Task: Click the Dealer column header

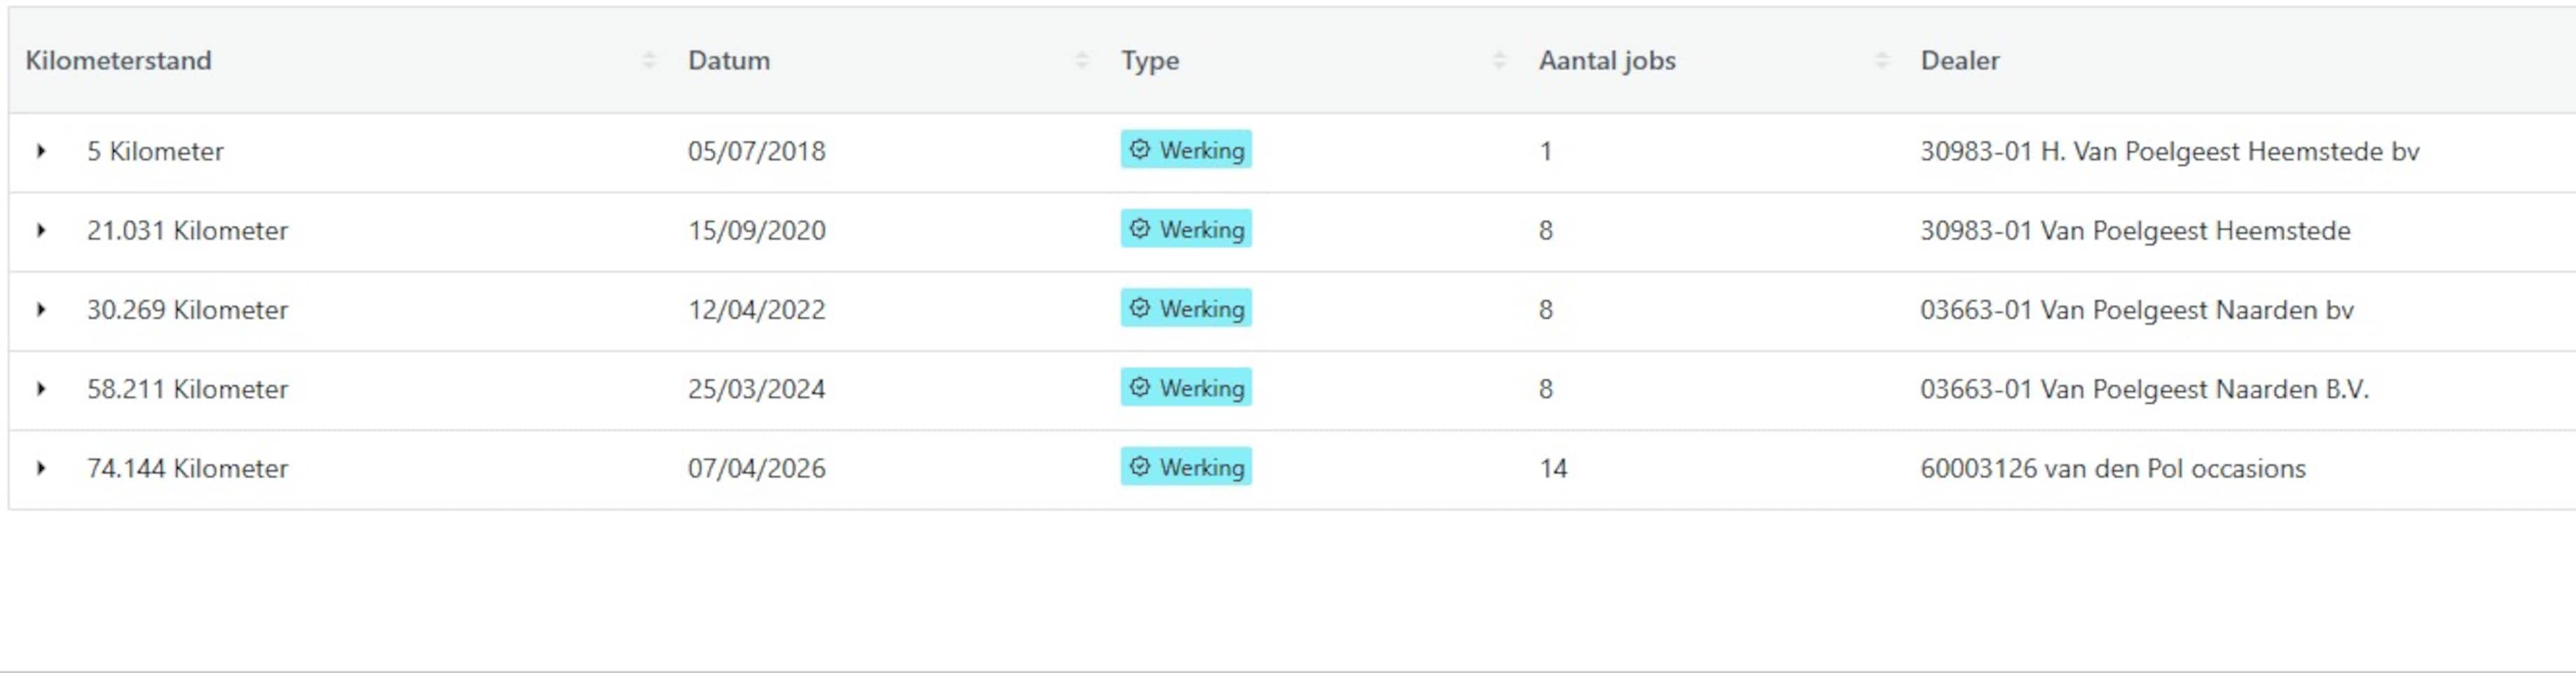Action: click(x=1959, y=61)
